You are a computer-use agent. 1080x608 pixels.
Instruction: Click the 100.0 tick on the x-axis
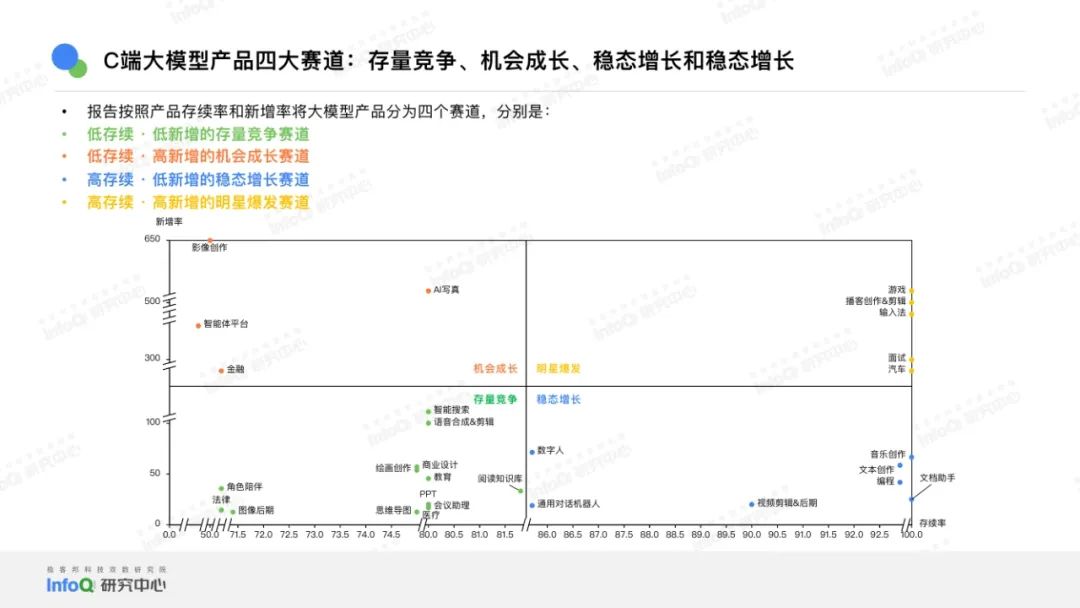912,534
